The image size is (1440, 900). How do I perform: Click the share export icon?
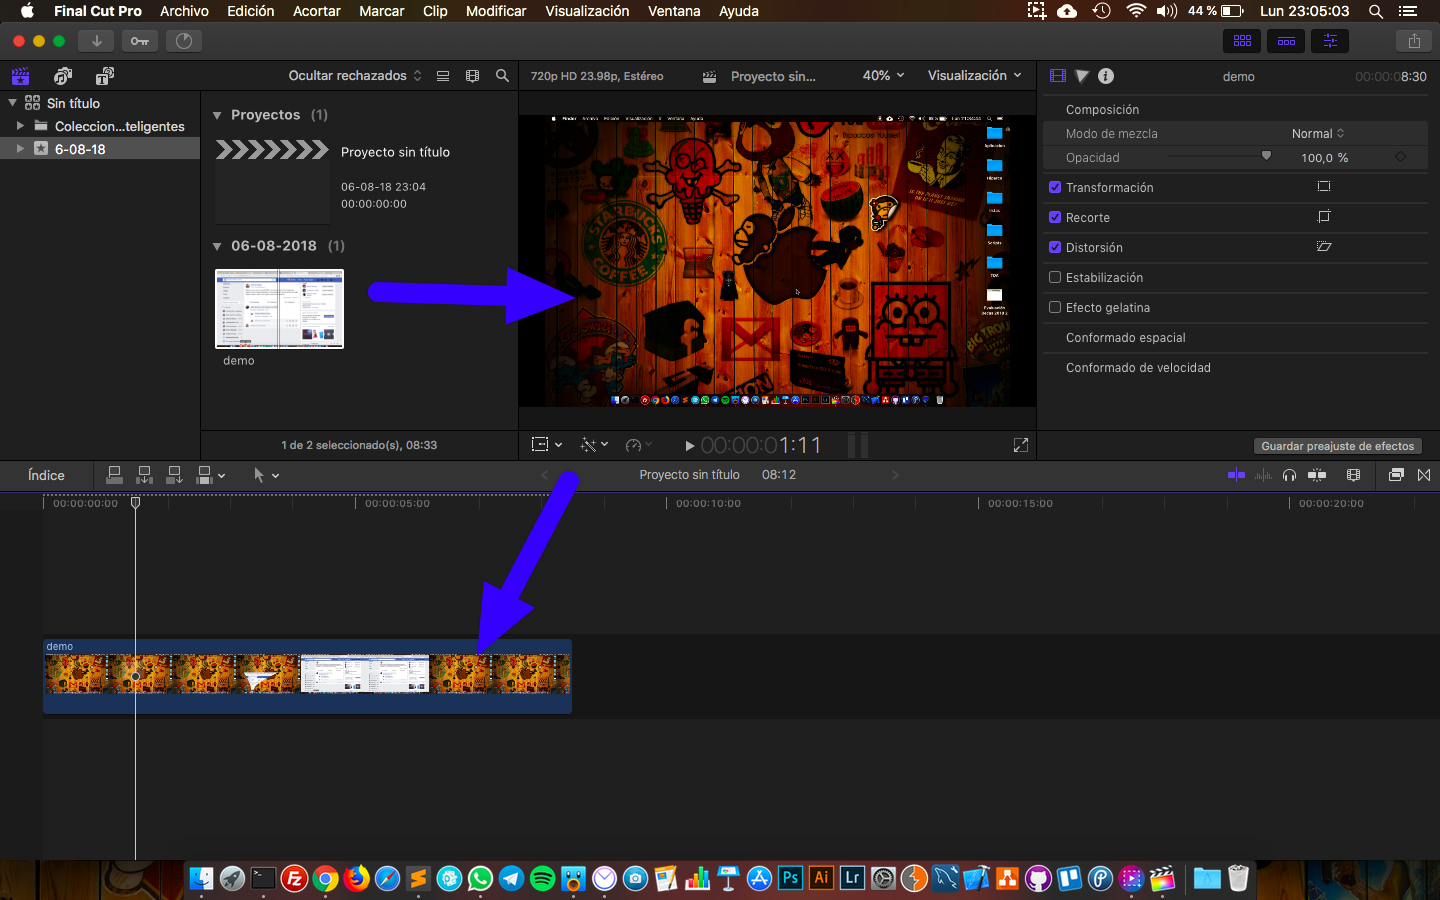(x=1414, y=41)
